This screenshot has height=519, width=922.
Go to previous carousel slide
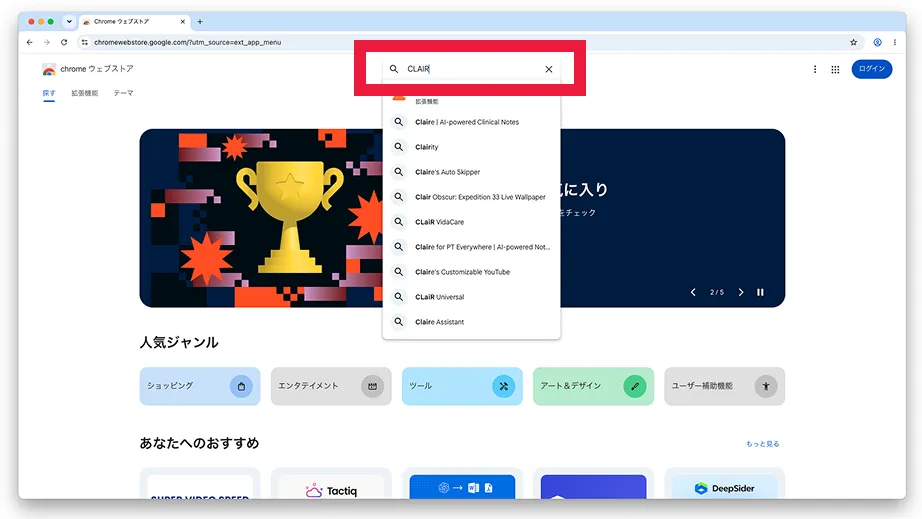point(693,292)
